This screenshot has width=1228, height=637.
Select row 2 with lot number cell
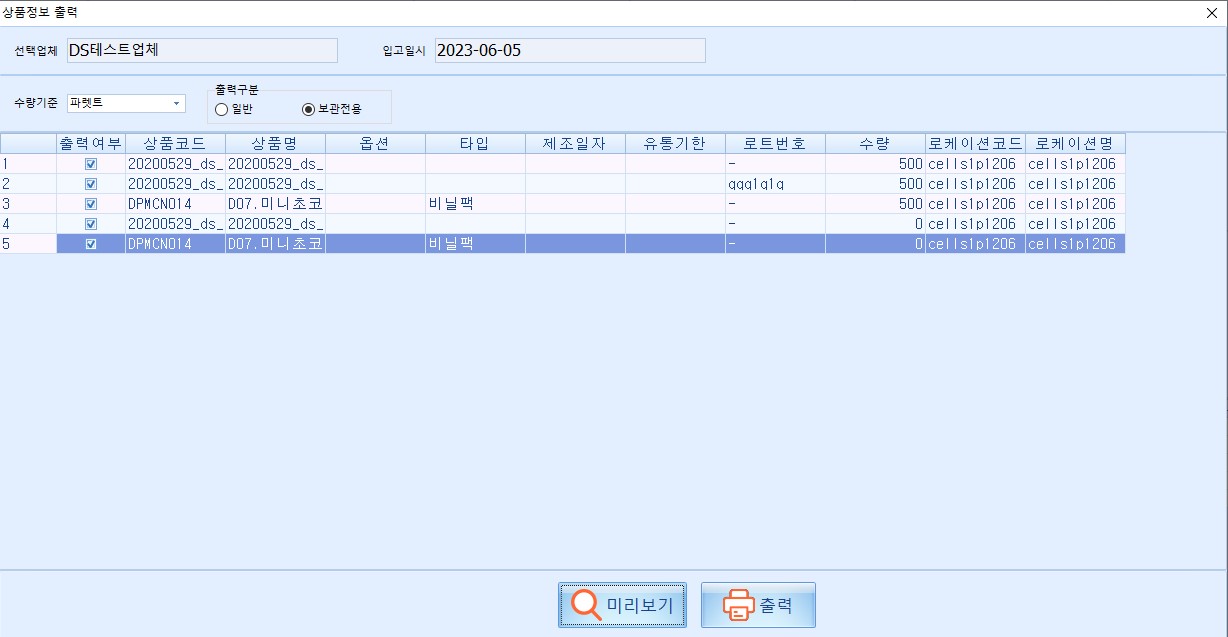point(775,184)
